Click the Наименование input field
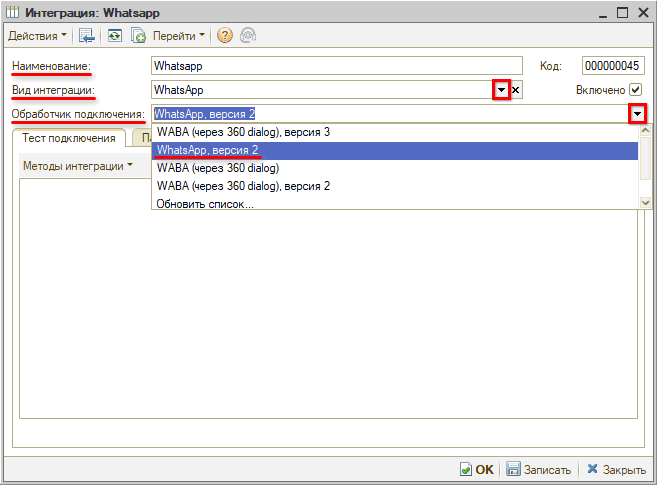 coord(336,66)
